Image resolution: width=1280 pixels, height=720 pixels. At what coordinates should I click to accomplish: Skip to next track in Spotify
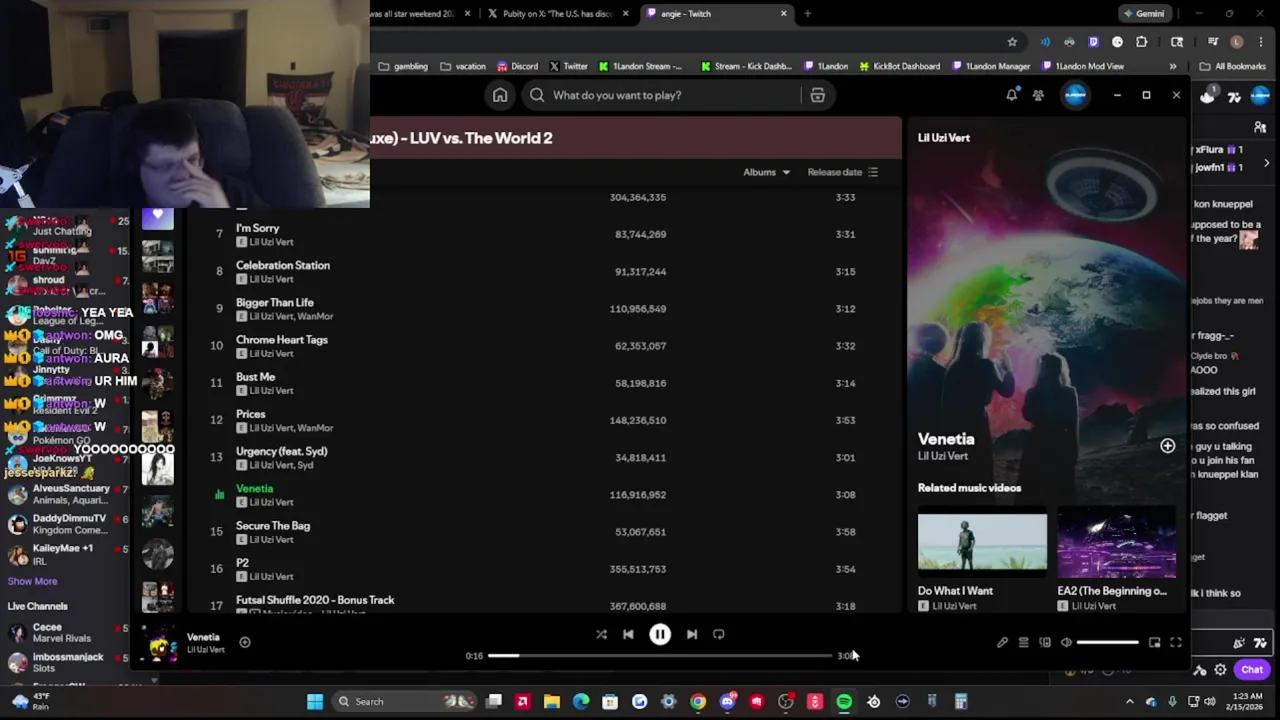click(692, 634)
